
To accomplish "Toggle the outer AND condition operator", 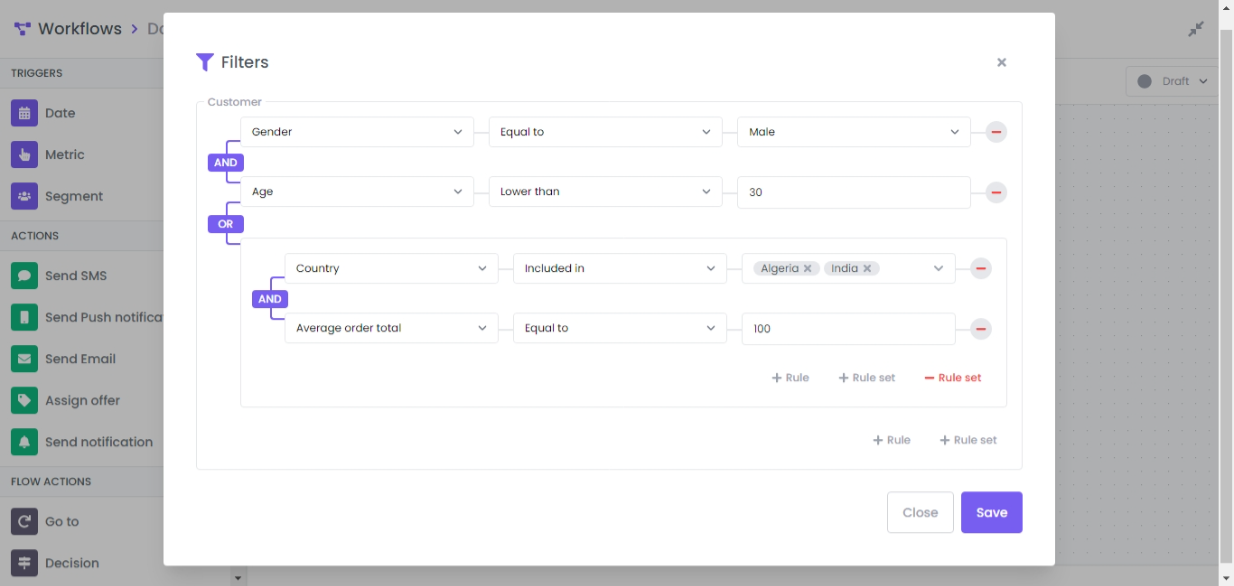I will click(226, 162).
